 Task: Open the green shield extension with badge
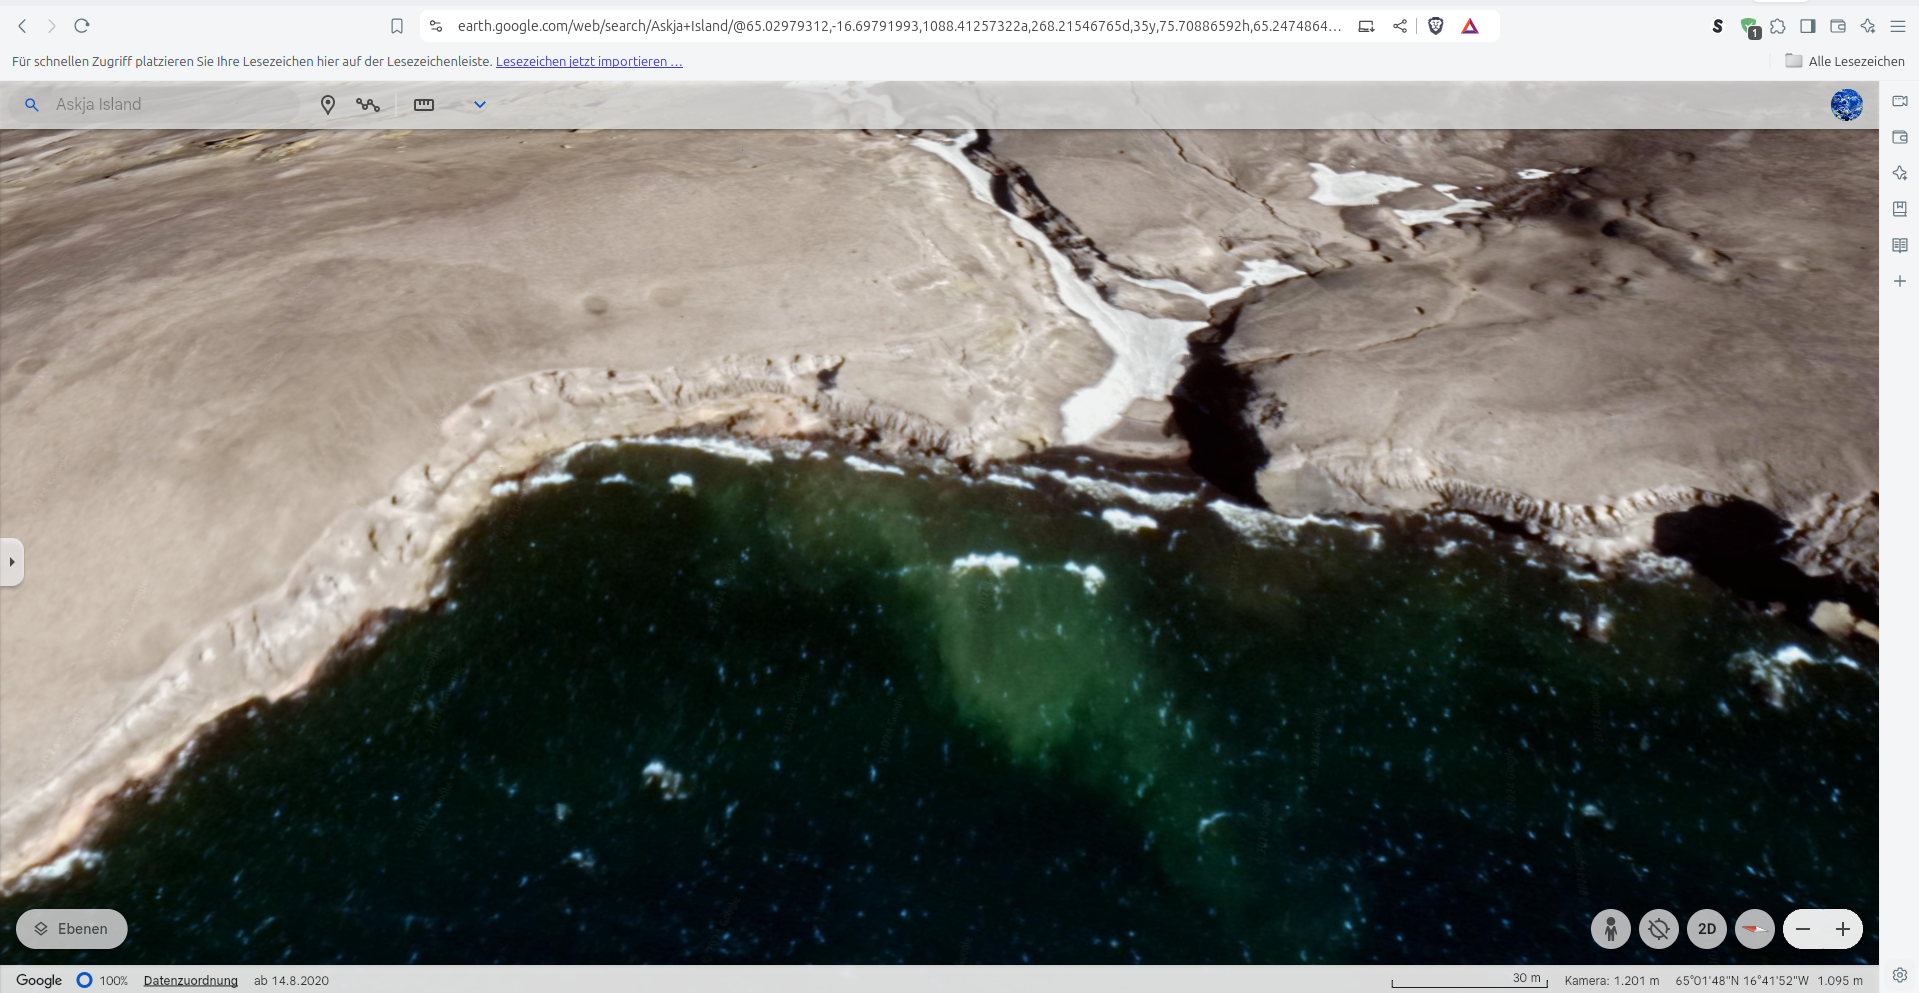(1749, 27)
